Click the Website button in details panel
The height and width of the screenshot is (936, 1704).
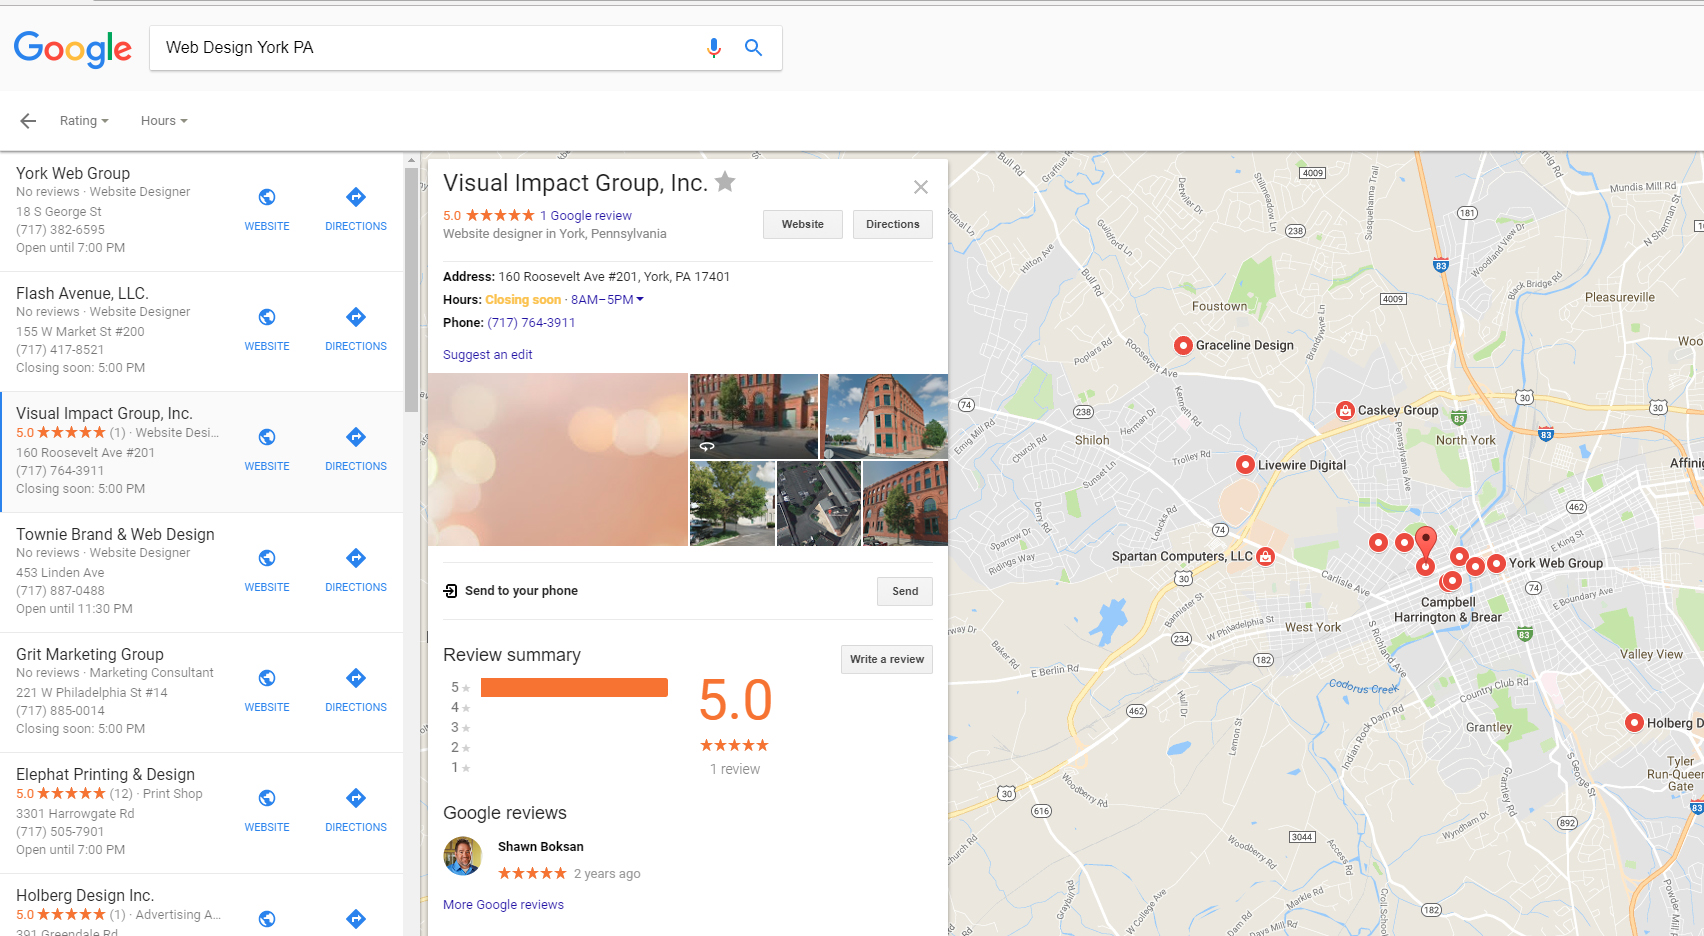click(x=803, y=225)
